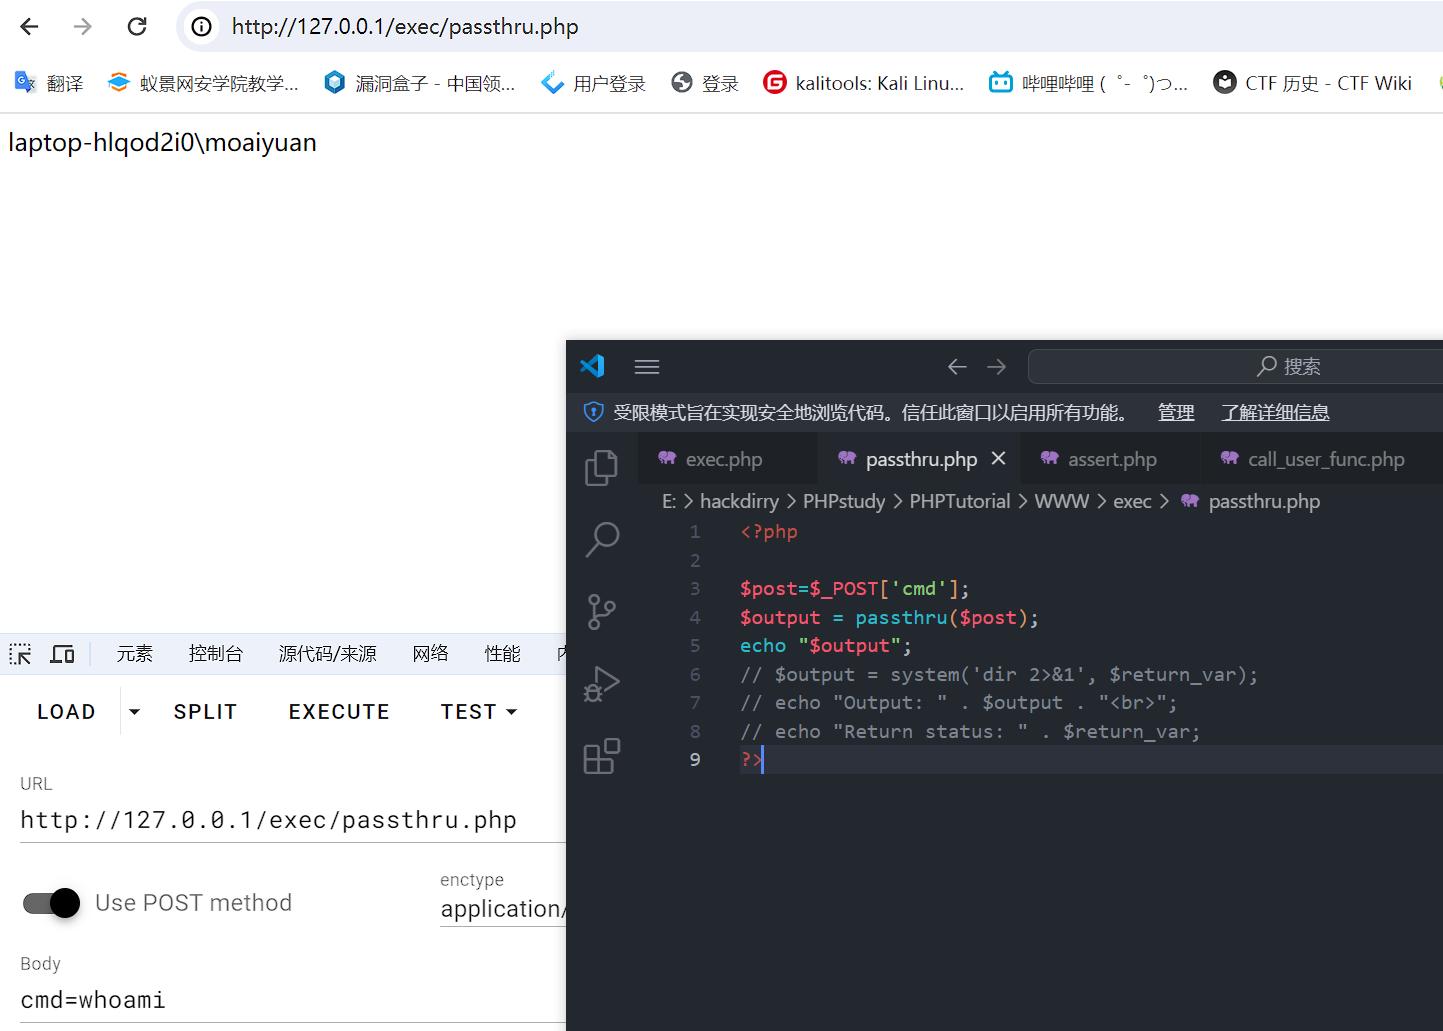
Task: Switch to the 源代码/来源 DevTools tab
Action: pos(328,654)
